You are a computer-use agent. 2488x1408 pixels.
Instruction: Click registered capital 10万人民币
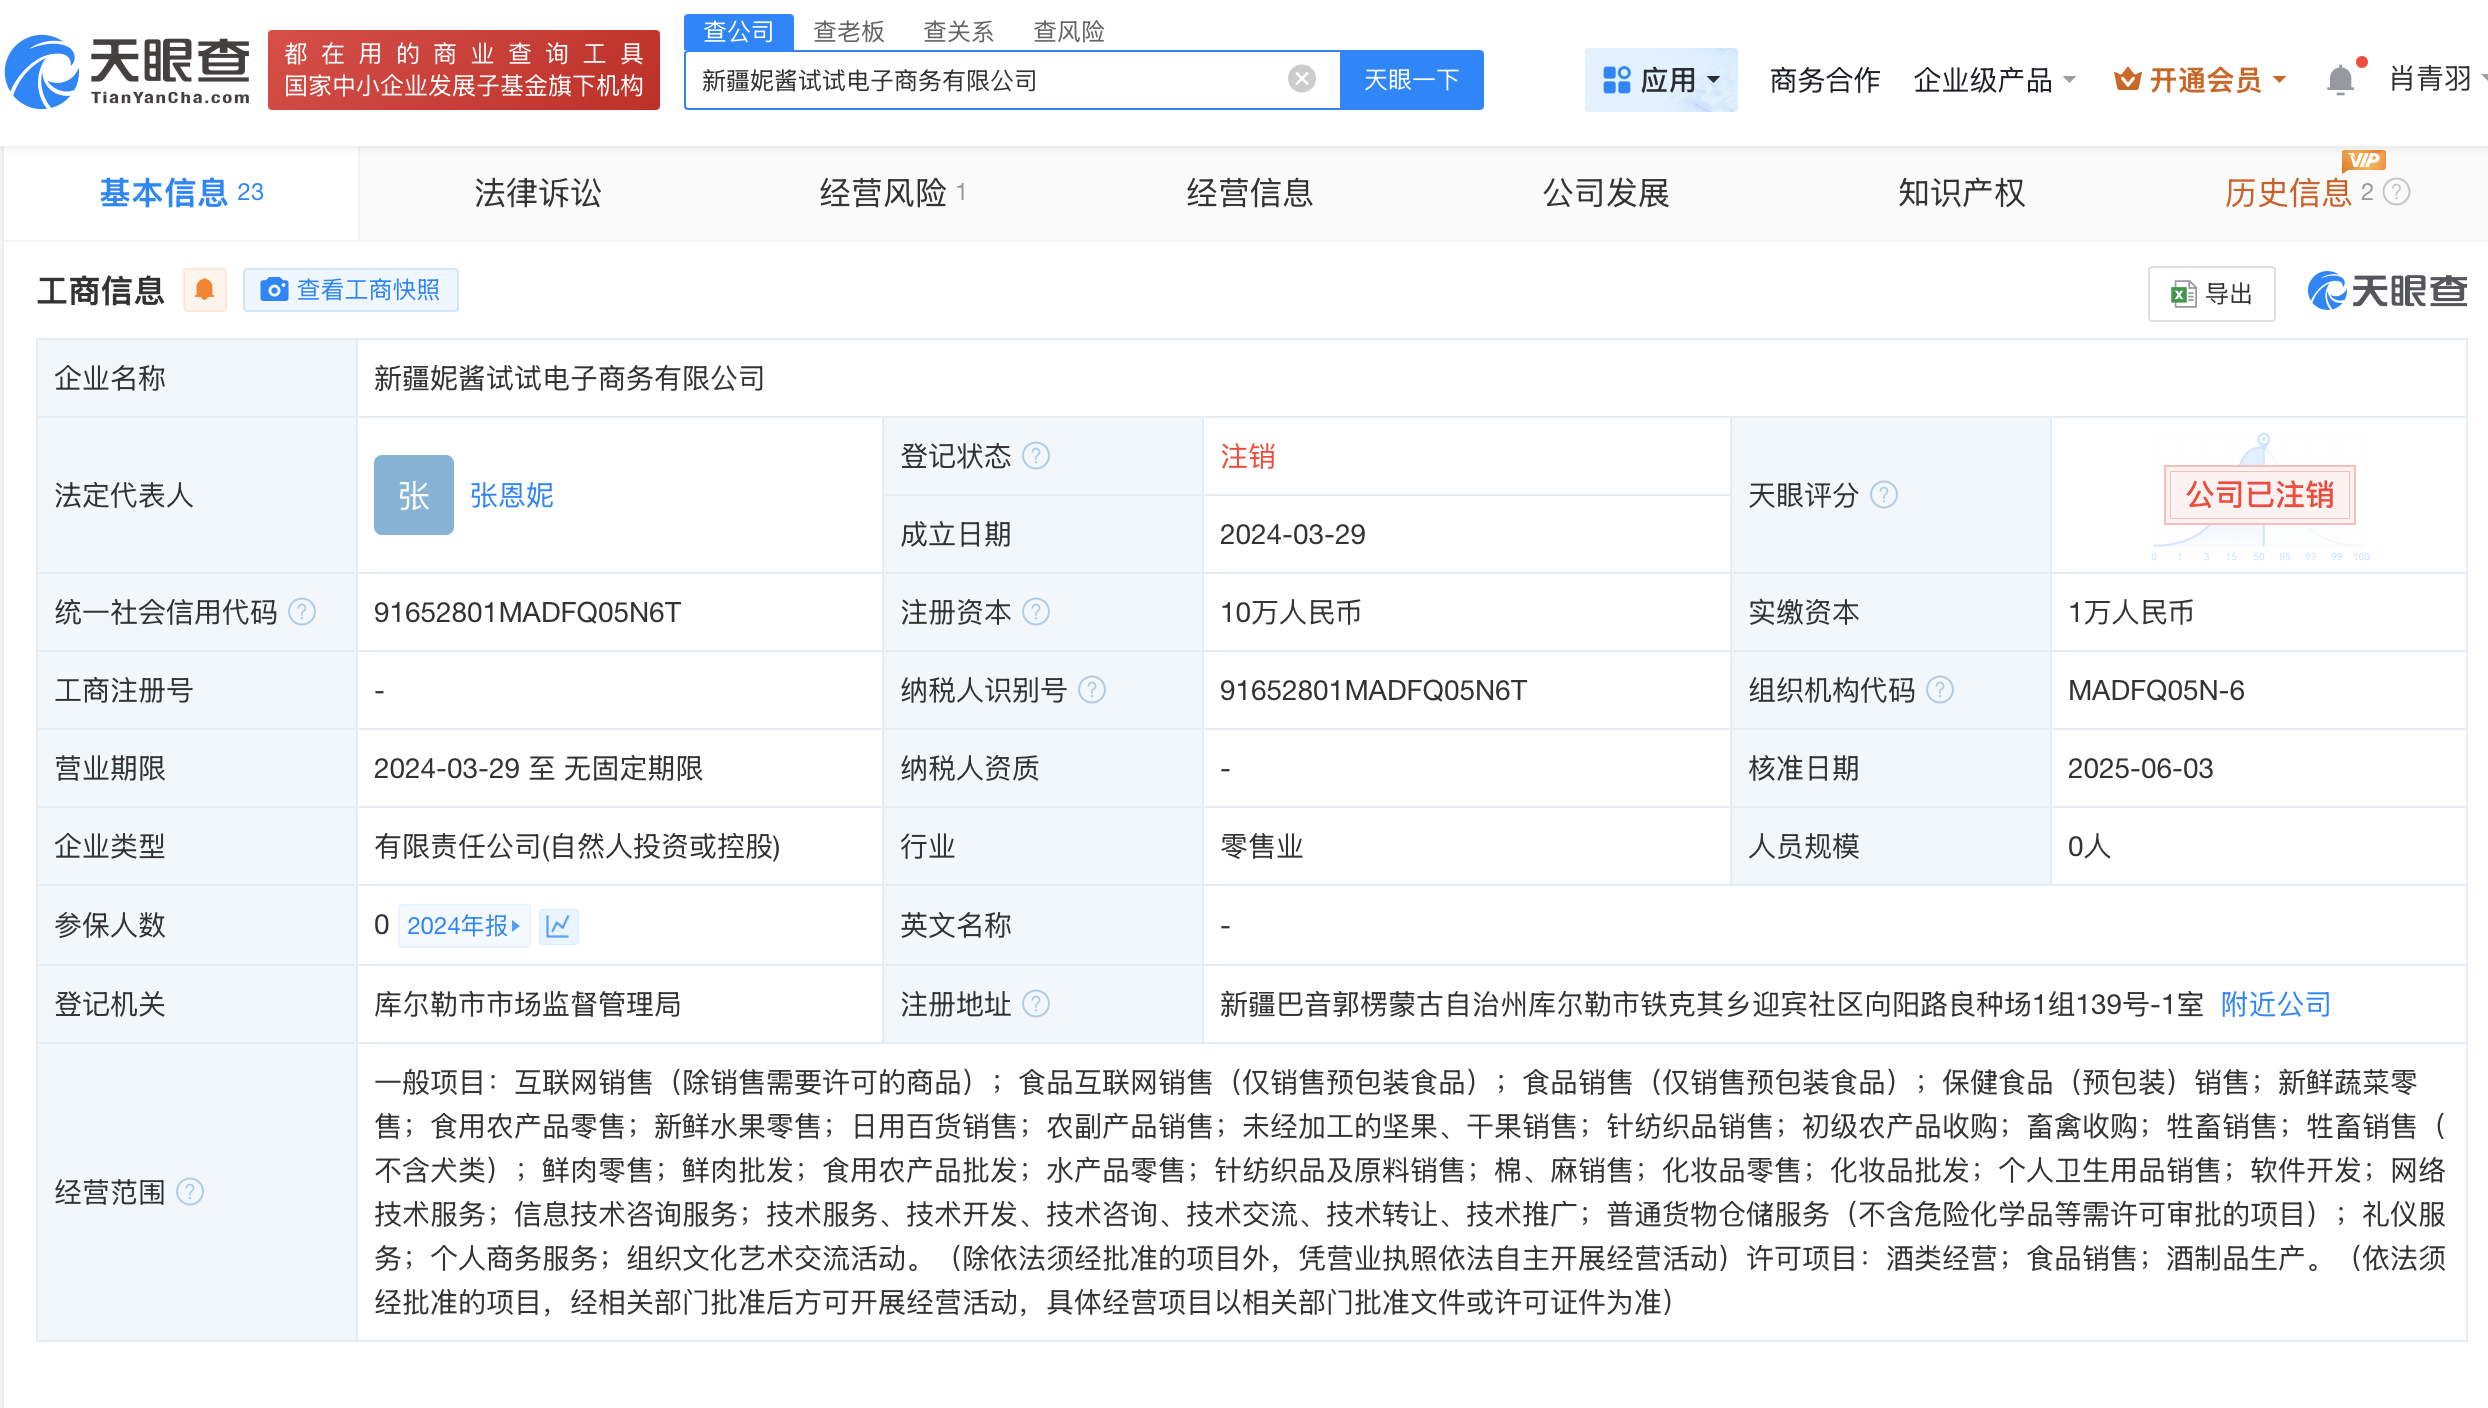[1290, 612]
